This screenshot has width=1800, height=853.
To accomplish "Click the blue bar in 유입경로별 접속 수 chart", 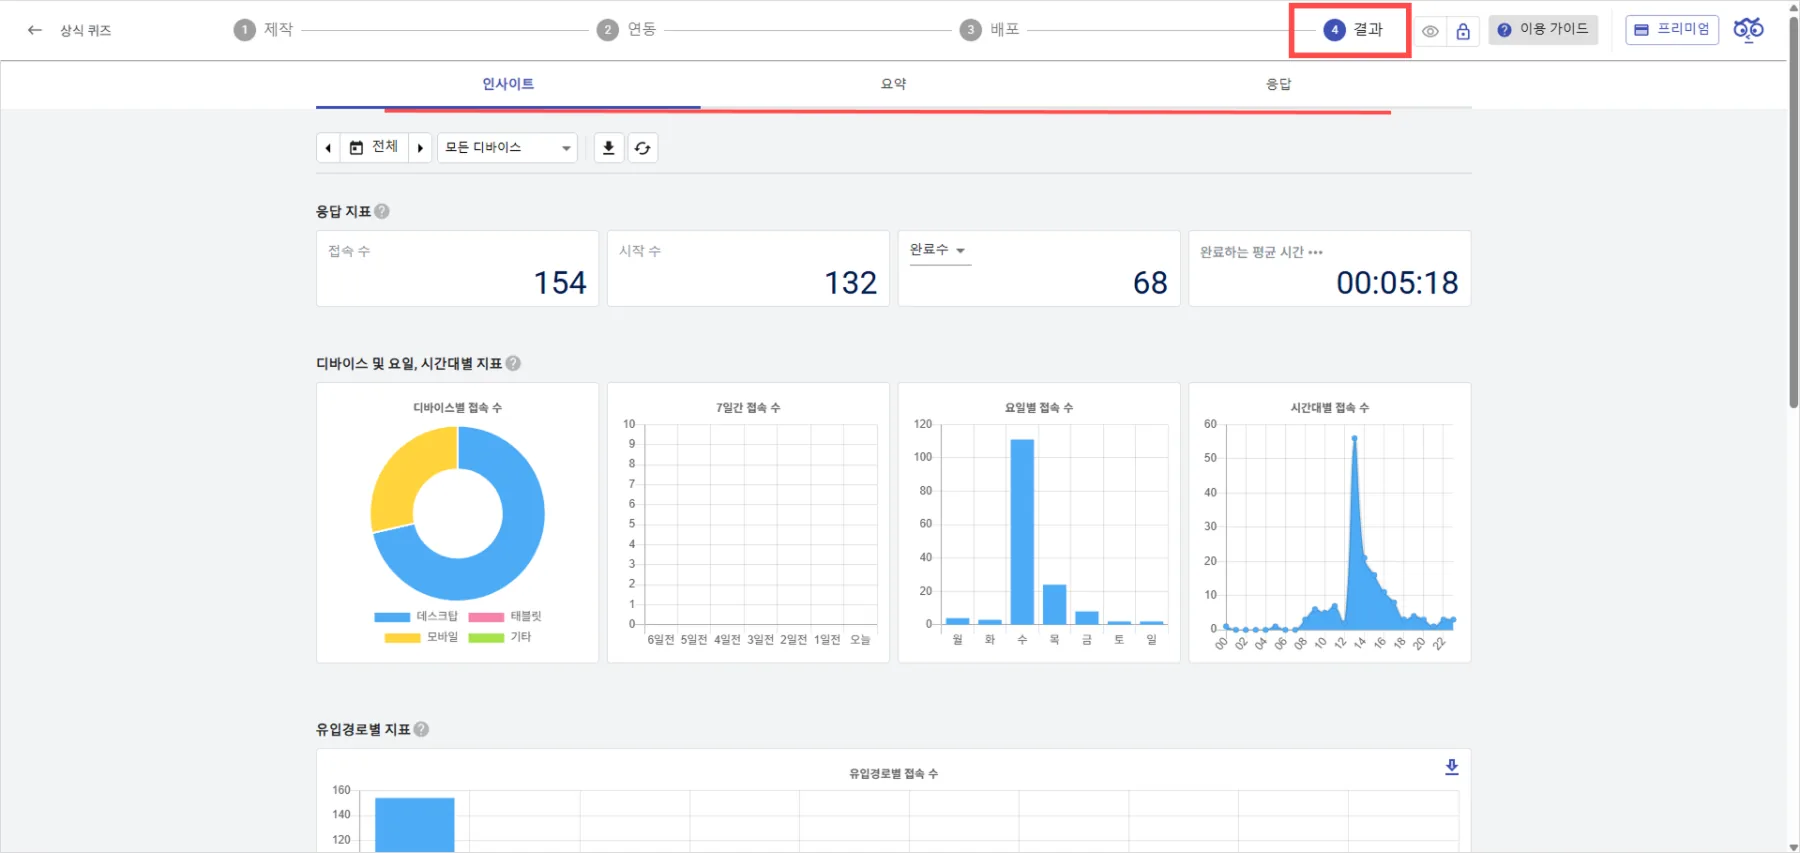I will point(415,825).
